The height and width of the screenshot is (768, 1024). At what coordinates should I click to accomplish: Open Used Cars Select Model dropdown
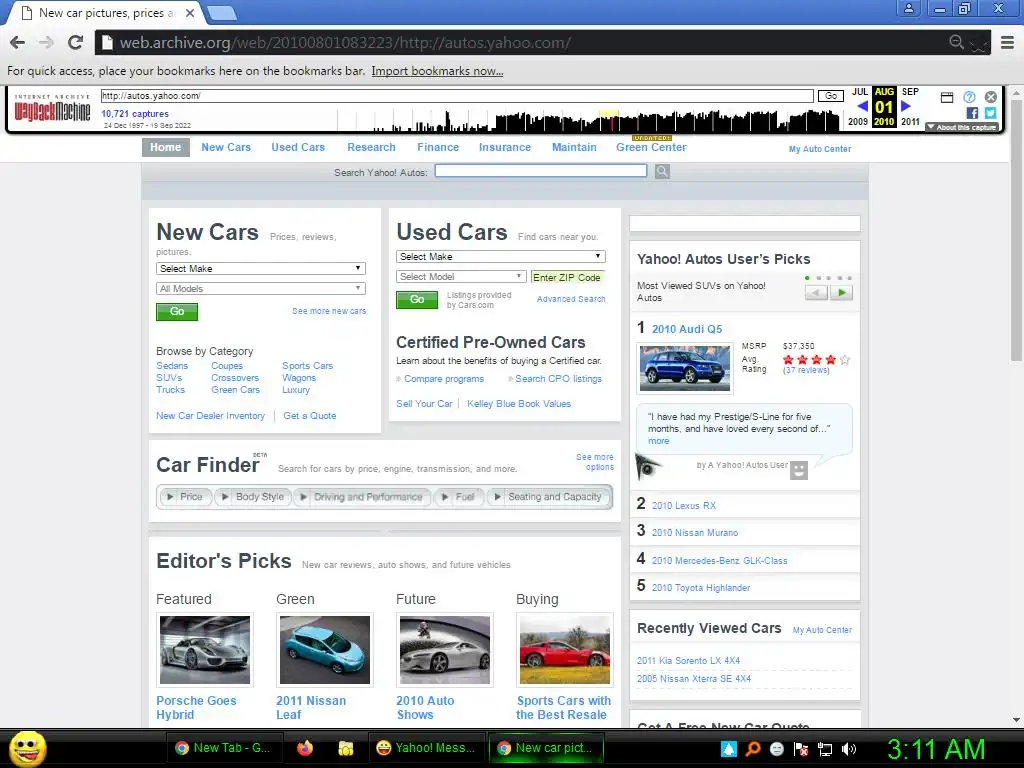point(460,277)
